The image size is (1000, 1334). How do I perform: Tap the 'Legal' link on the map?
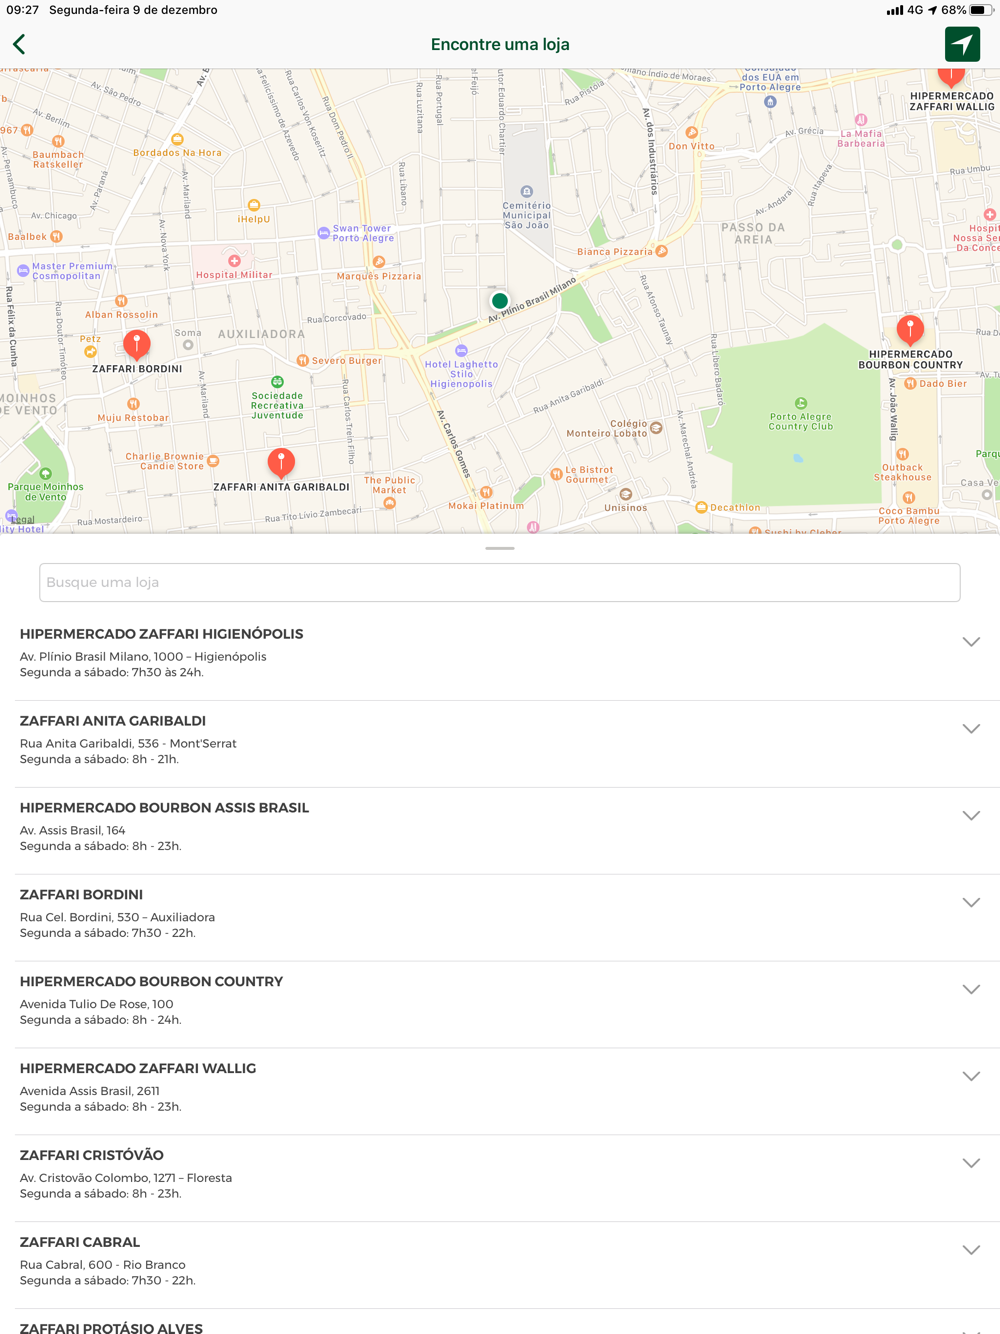click(x=22, y=520)
